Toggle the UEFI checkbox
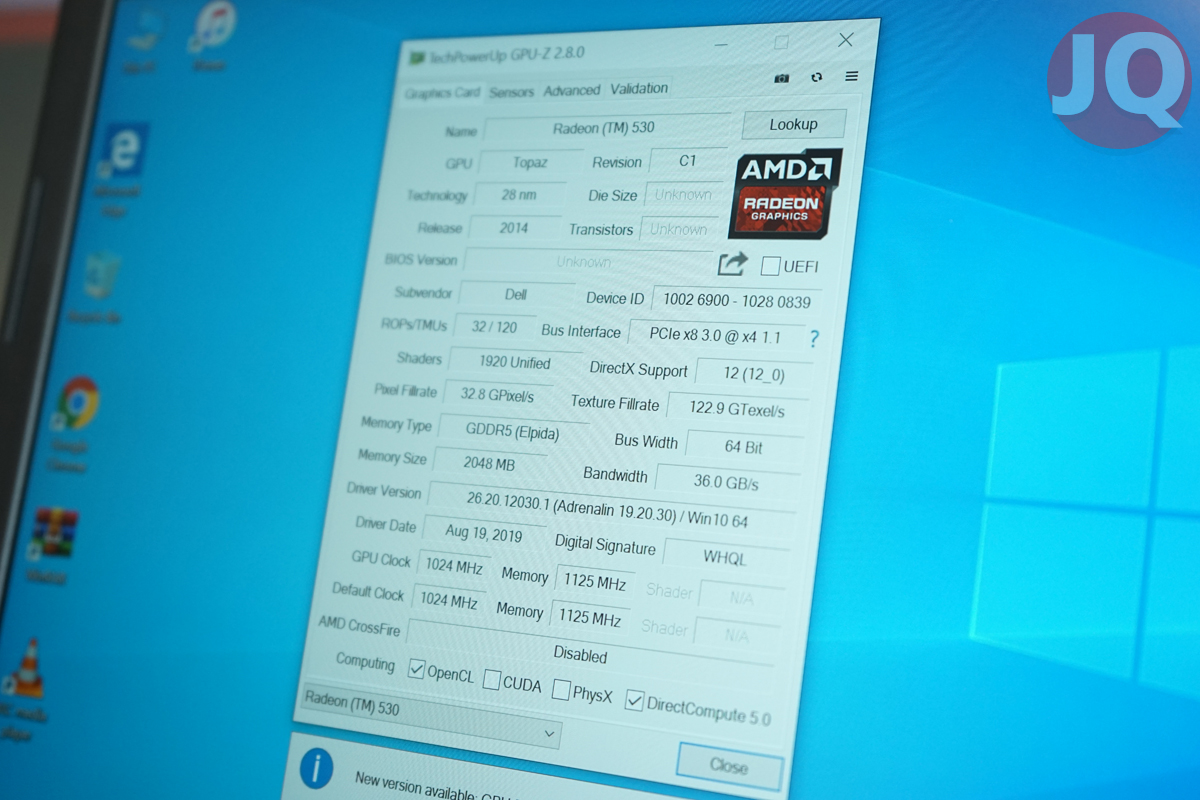1200x800 pixels. click(770, 266)
